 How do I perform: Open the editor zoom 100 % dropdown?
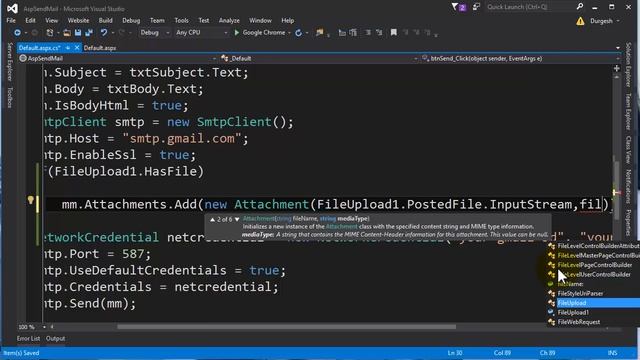click(32, 327)
